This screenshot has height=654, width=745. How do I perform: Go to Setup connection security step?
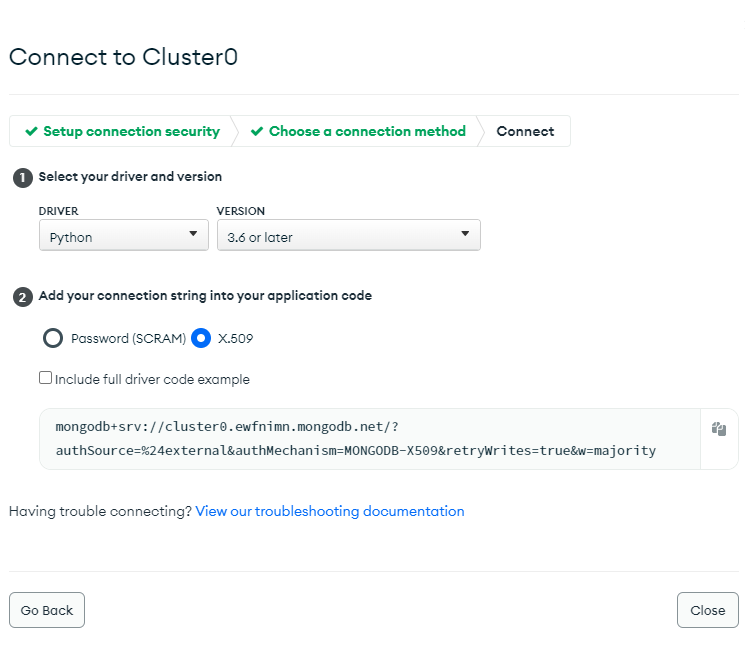[x=122, y=131]
